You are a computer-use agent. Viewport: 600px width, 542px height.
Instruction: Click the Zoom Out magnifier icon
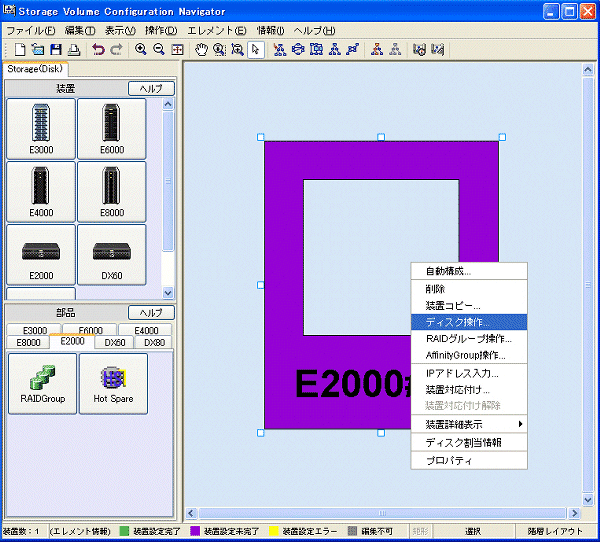point(158,49)
